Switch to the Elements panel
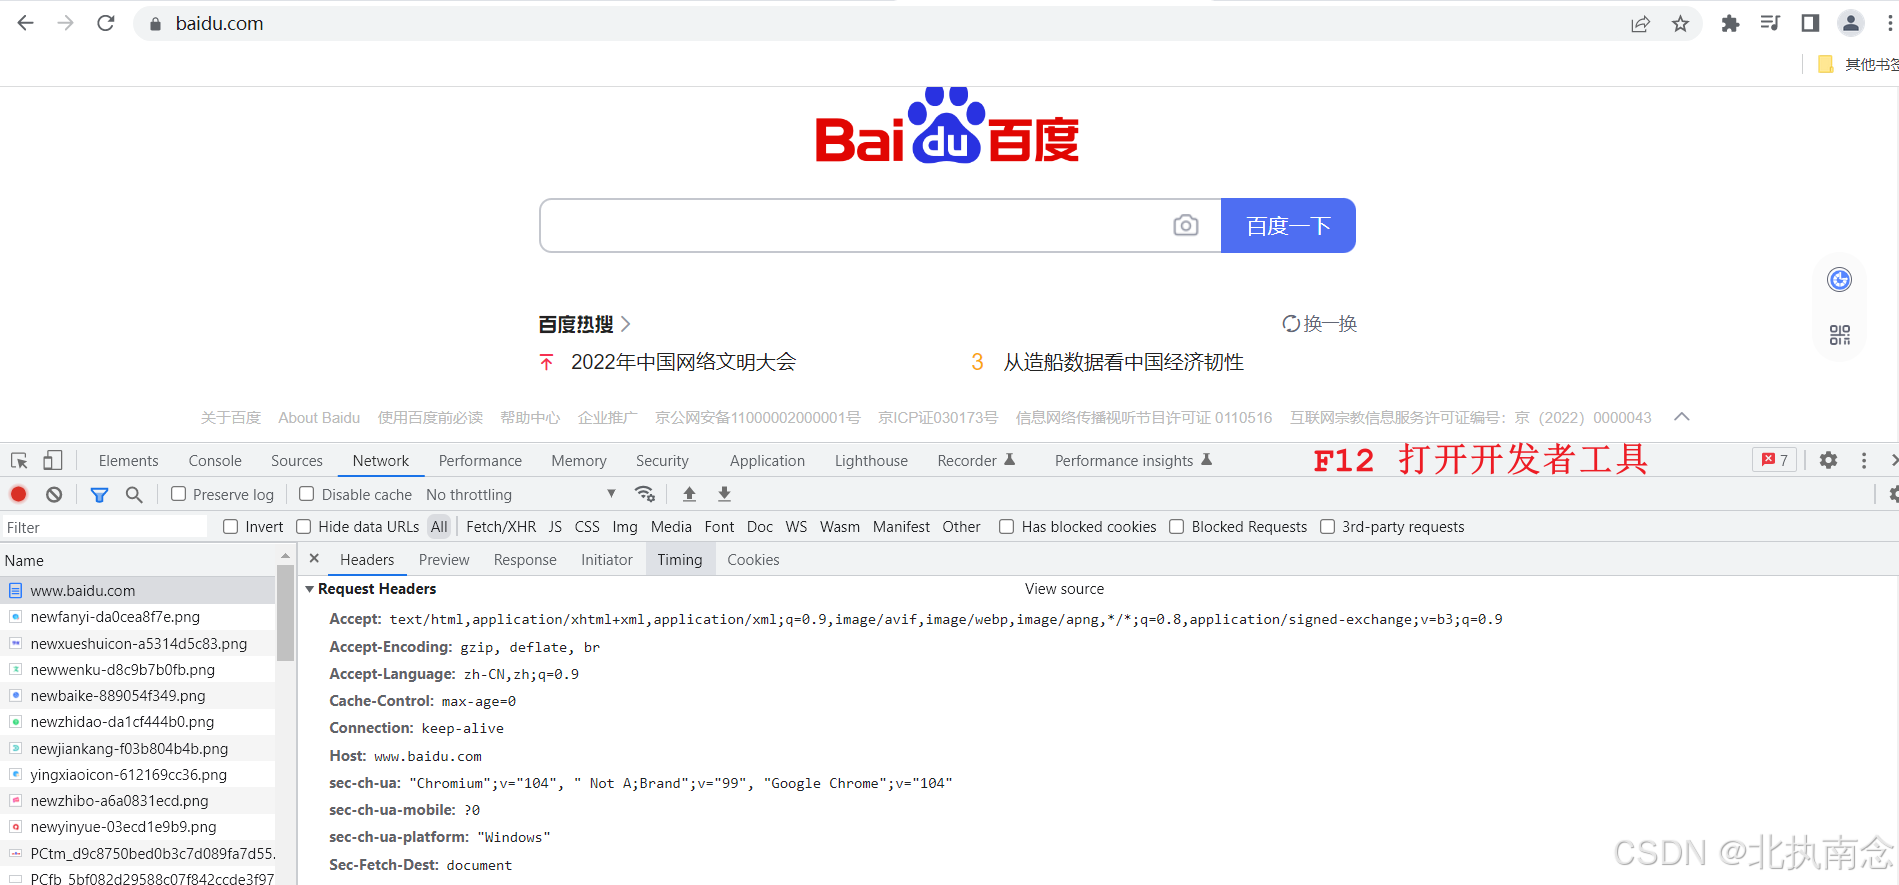Image resolution: width=1899 pixels, height=885 pixels. point(128,461)
